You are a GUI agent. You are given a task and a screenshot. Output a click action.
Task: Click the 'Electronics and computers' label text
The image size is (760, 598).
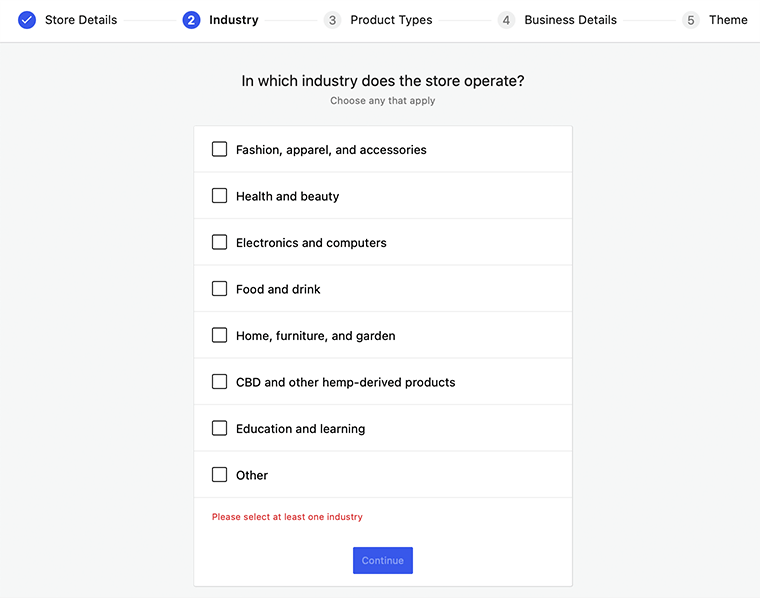pyautogui.click(x=311, y=243)
